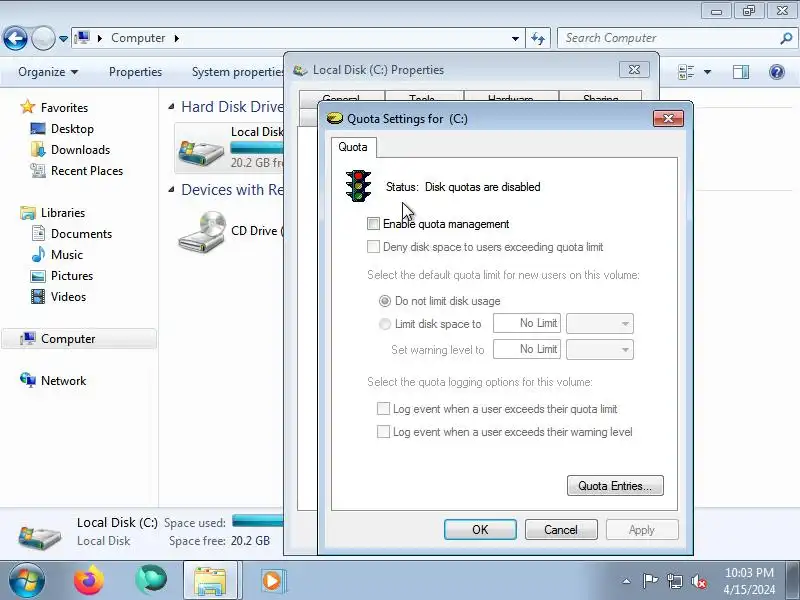The width and height of the screenshot is (800, 600).
Task: Click the Quota Settings title bar disk icon
Action: (335, 118)
